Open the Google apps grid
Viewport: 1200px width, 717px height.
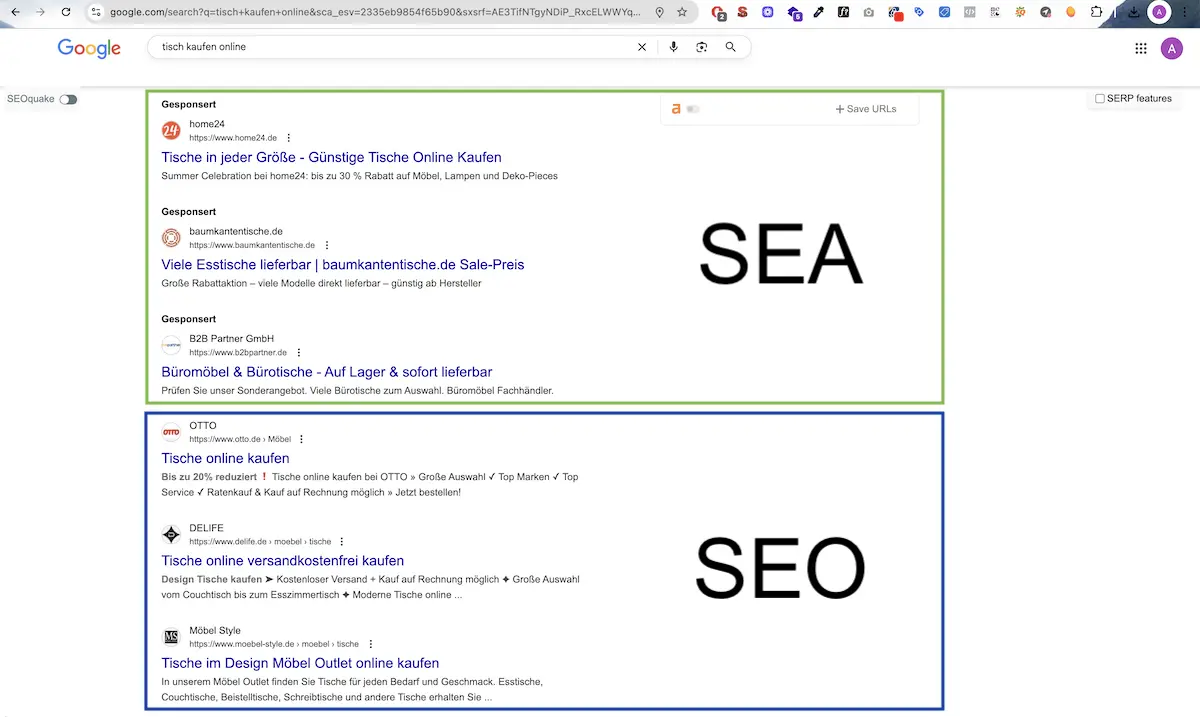coord(1141,48)
